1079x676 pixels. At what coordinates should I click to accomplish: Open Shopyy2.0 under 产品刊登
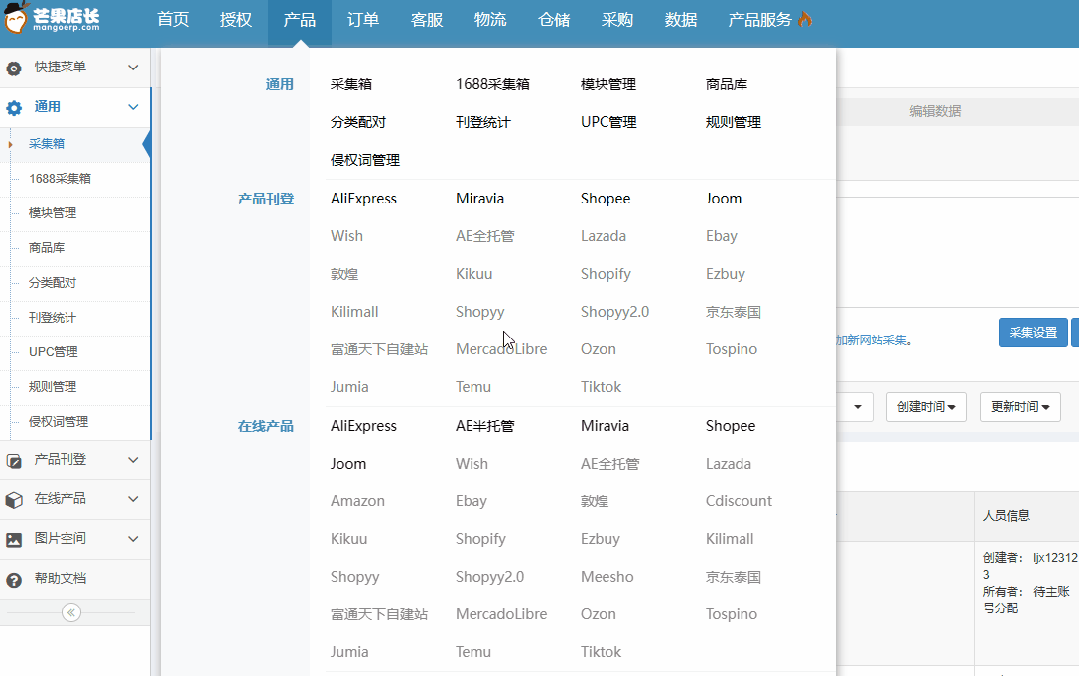(x=615, y=312)
